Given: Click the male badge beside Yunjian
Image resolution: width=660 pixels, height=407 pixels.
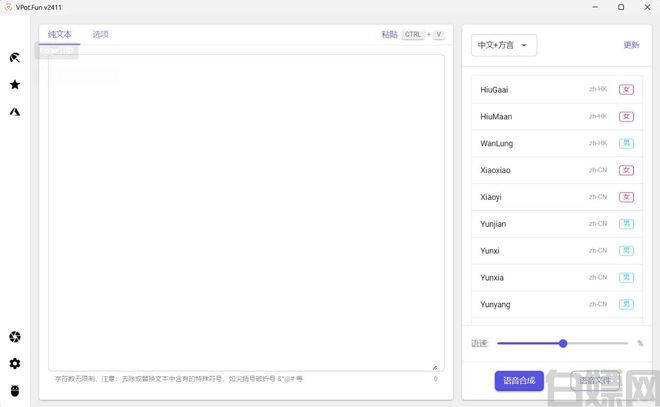Looking at the screenshot, I should (626, 224).
